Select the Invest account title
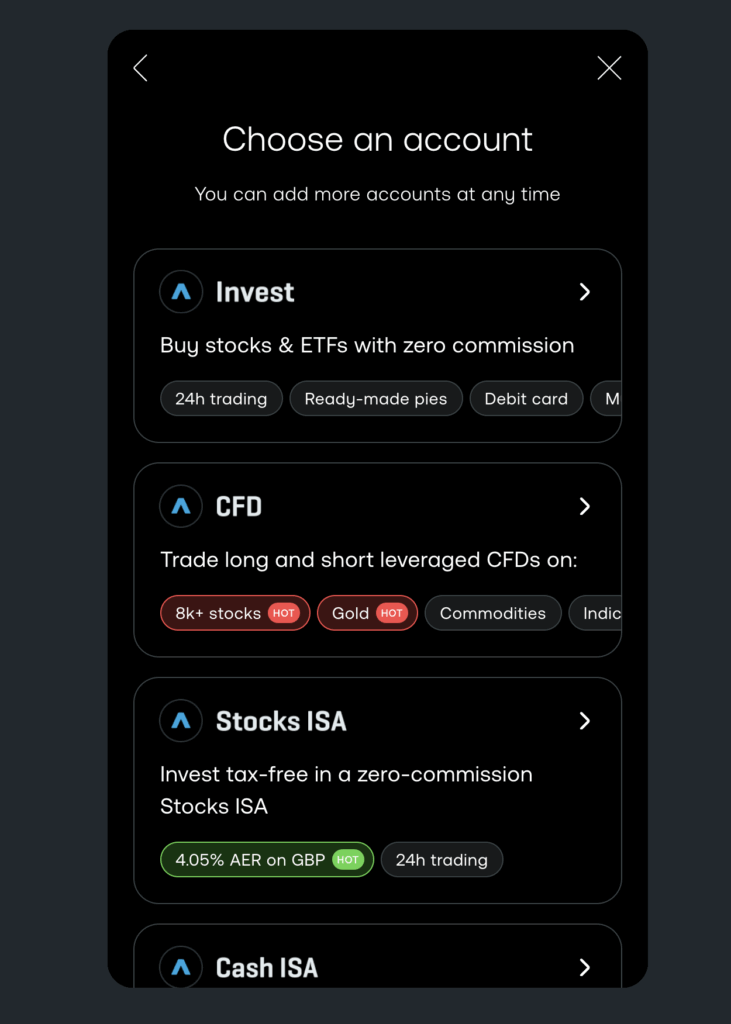731x1024 pixels. tap(255, 292)
